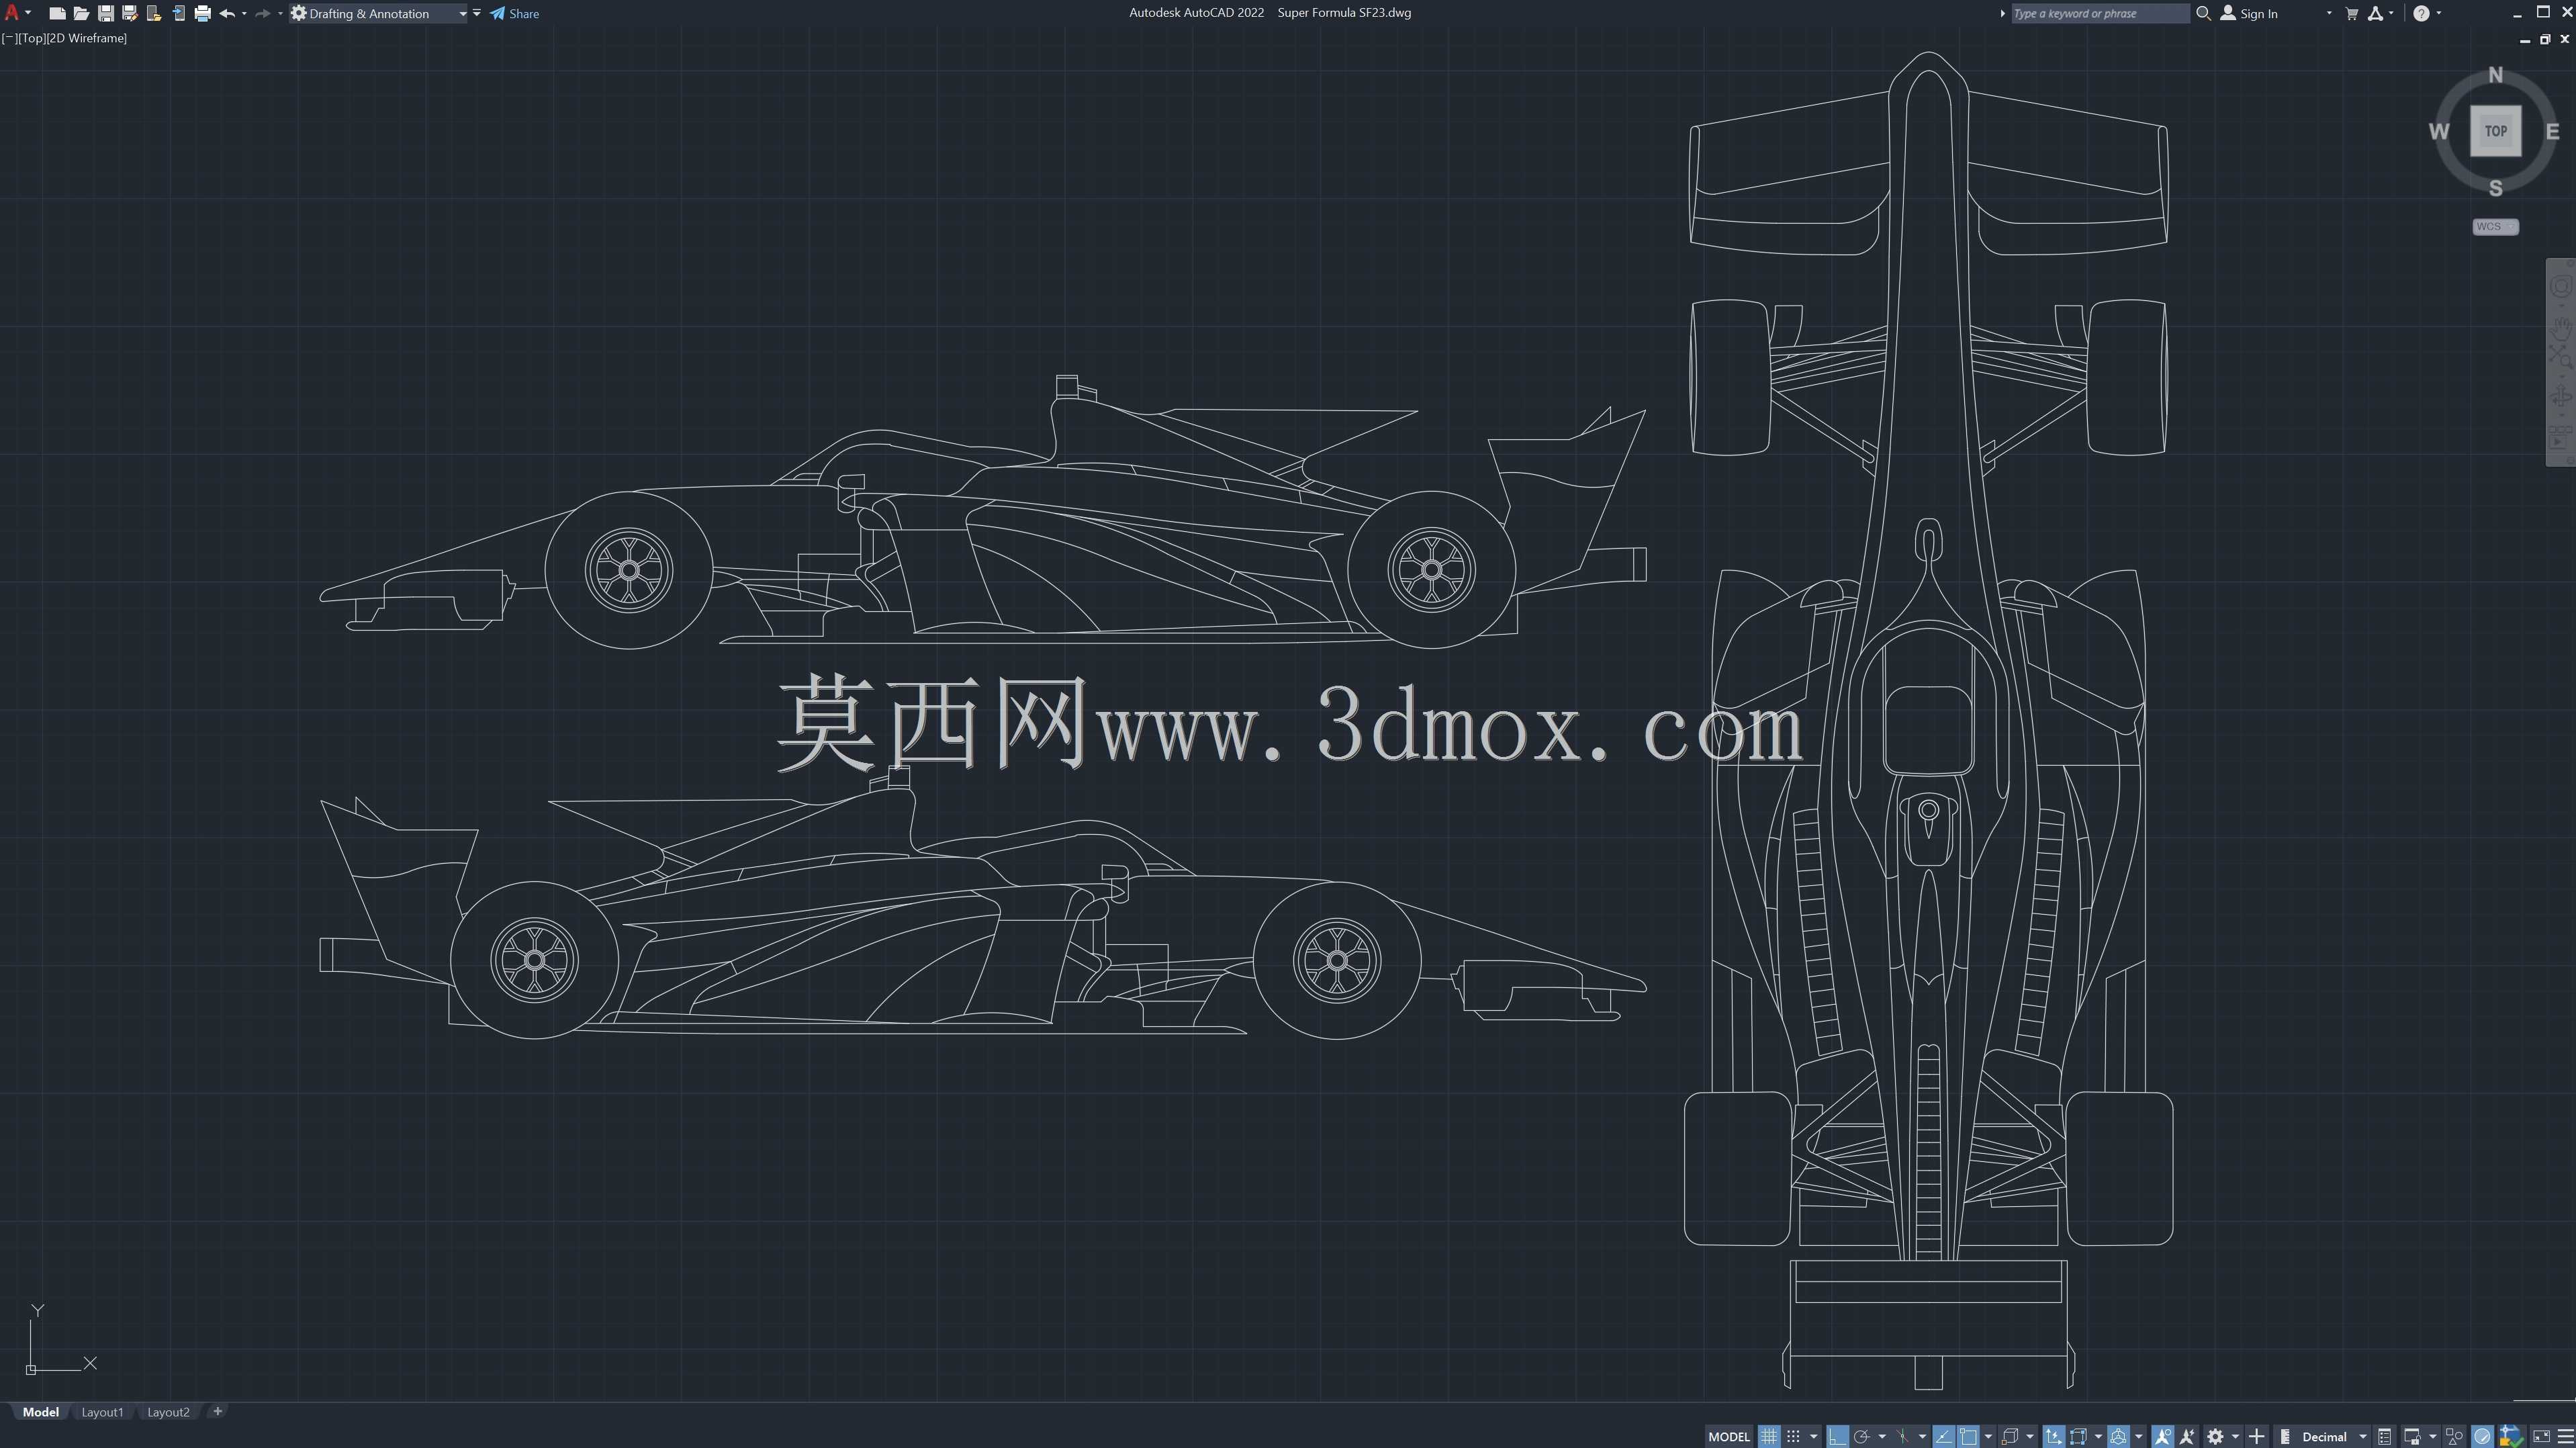Open from Web & Mobile icon
This screenshot has width=2576, height=1448.
click(x=153, y=13)
